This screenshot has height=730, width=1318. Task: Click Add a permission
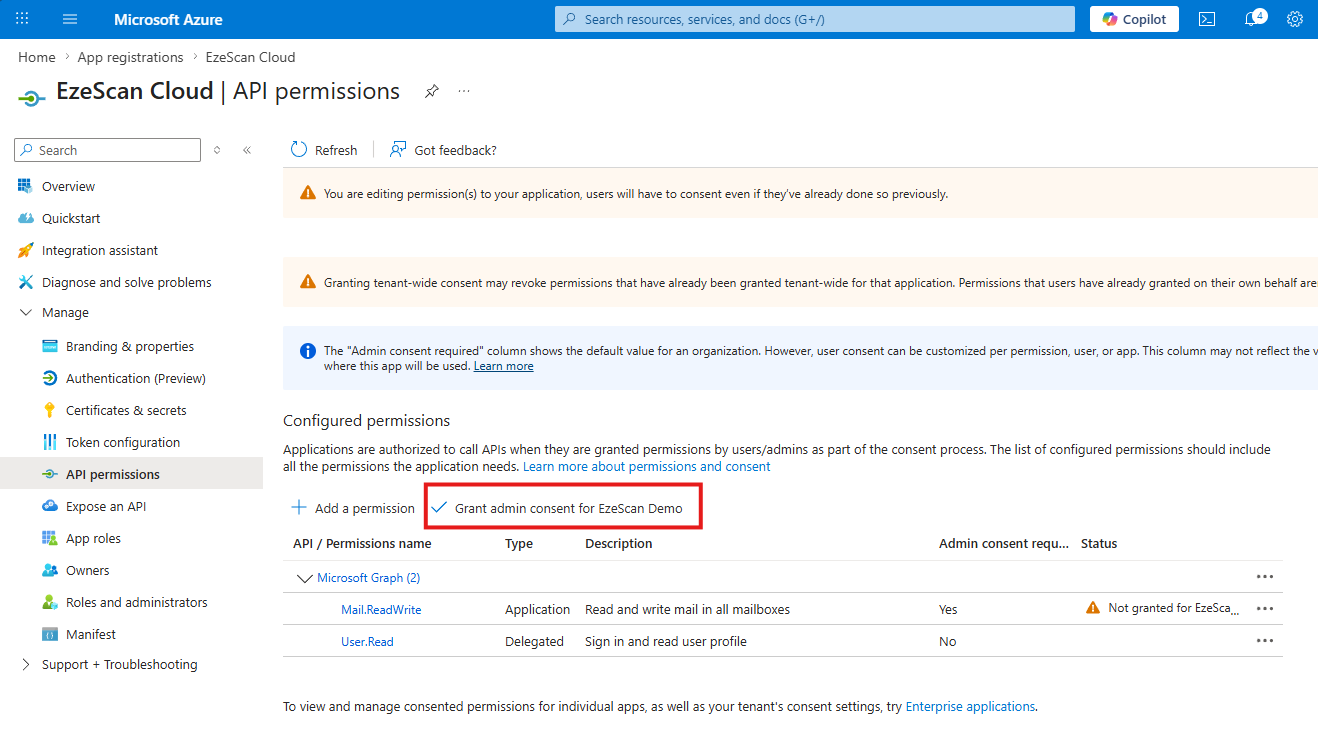click(x=352, y=508)
